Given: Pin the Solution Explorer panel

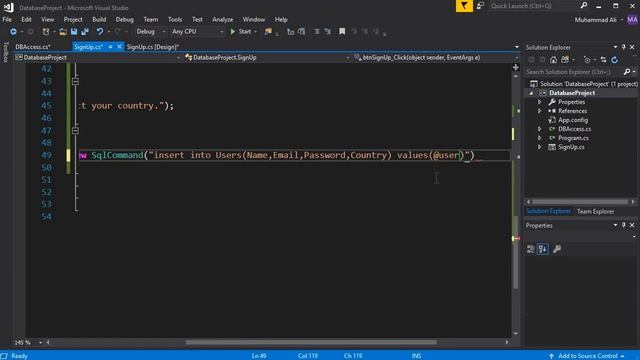Looking at the screenshot, I should 624,47.
